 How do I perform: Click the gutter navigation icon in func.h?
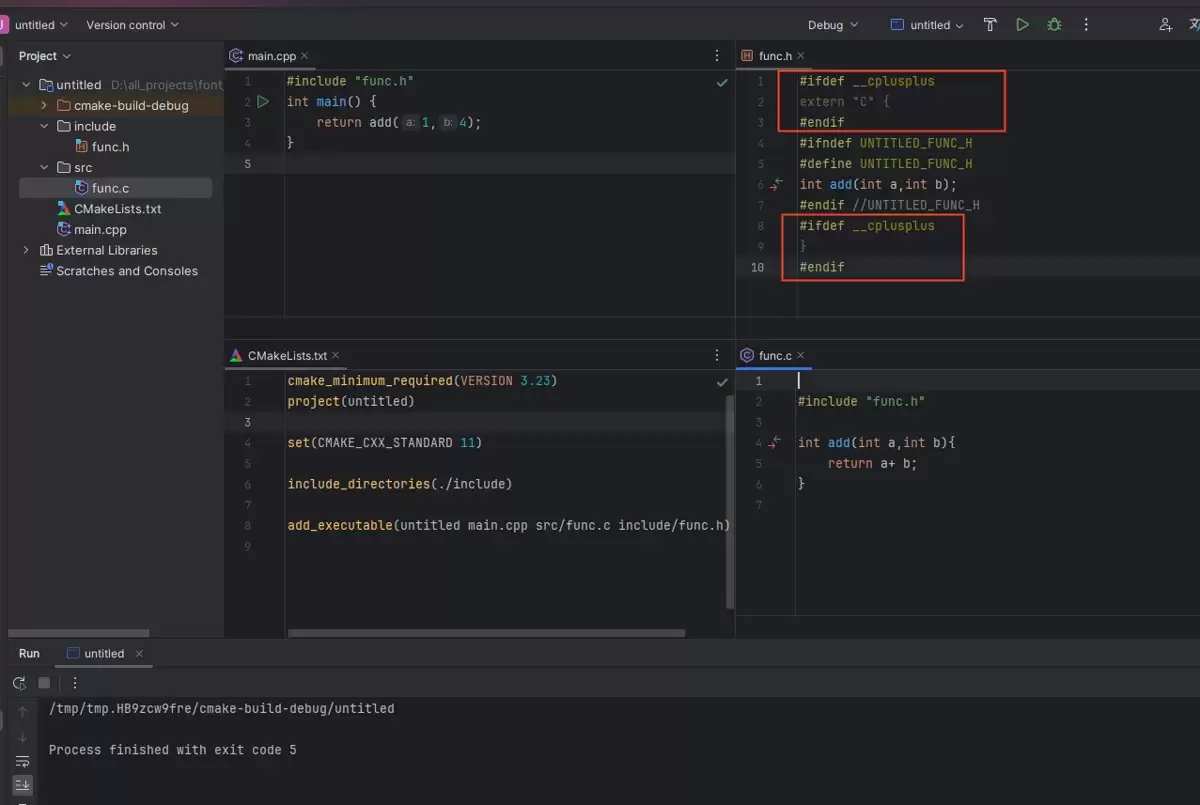pyautogui.click(x=775, y=184)
